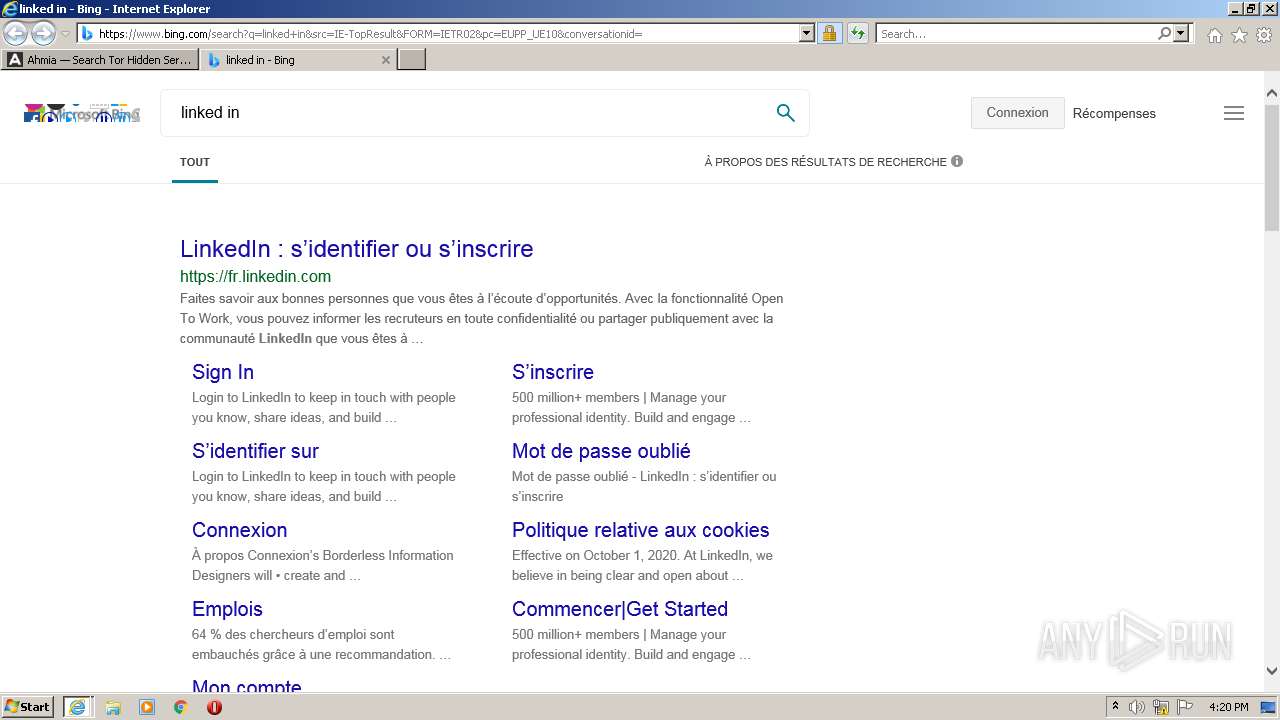Viewport: 1280px width, 720px height.
Task: Click the refresh page icon
Action: (x=858, y=34)
